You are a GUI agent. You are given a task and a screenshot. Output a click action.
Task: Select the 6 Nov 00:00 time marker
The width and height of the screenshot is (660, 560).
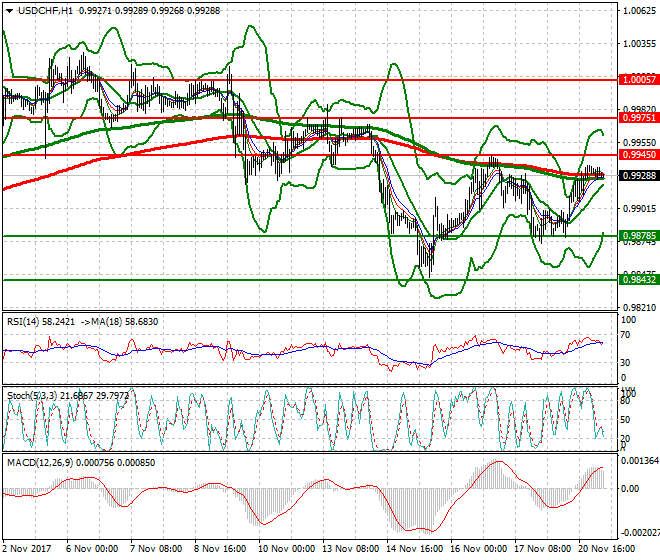[x=94, y=548]
